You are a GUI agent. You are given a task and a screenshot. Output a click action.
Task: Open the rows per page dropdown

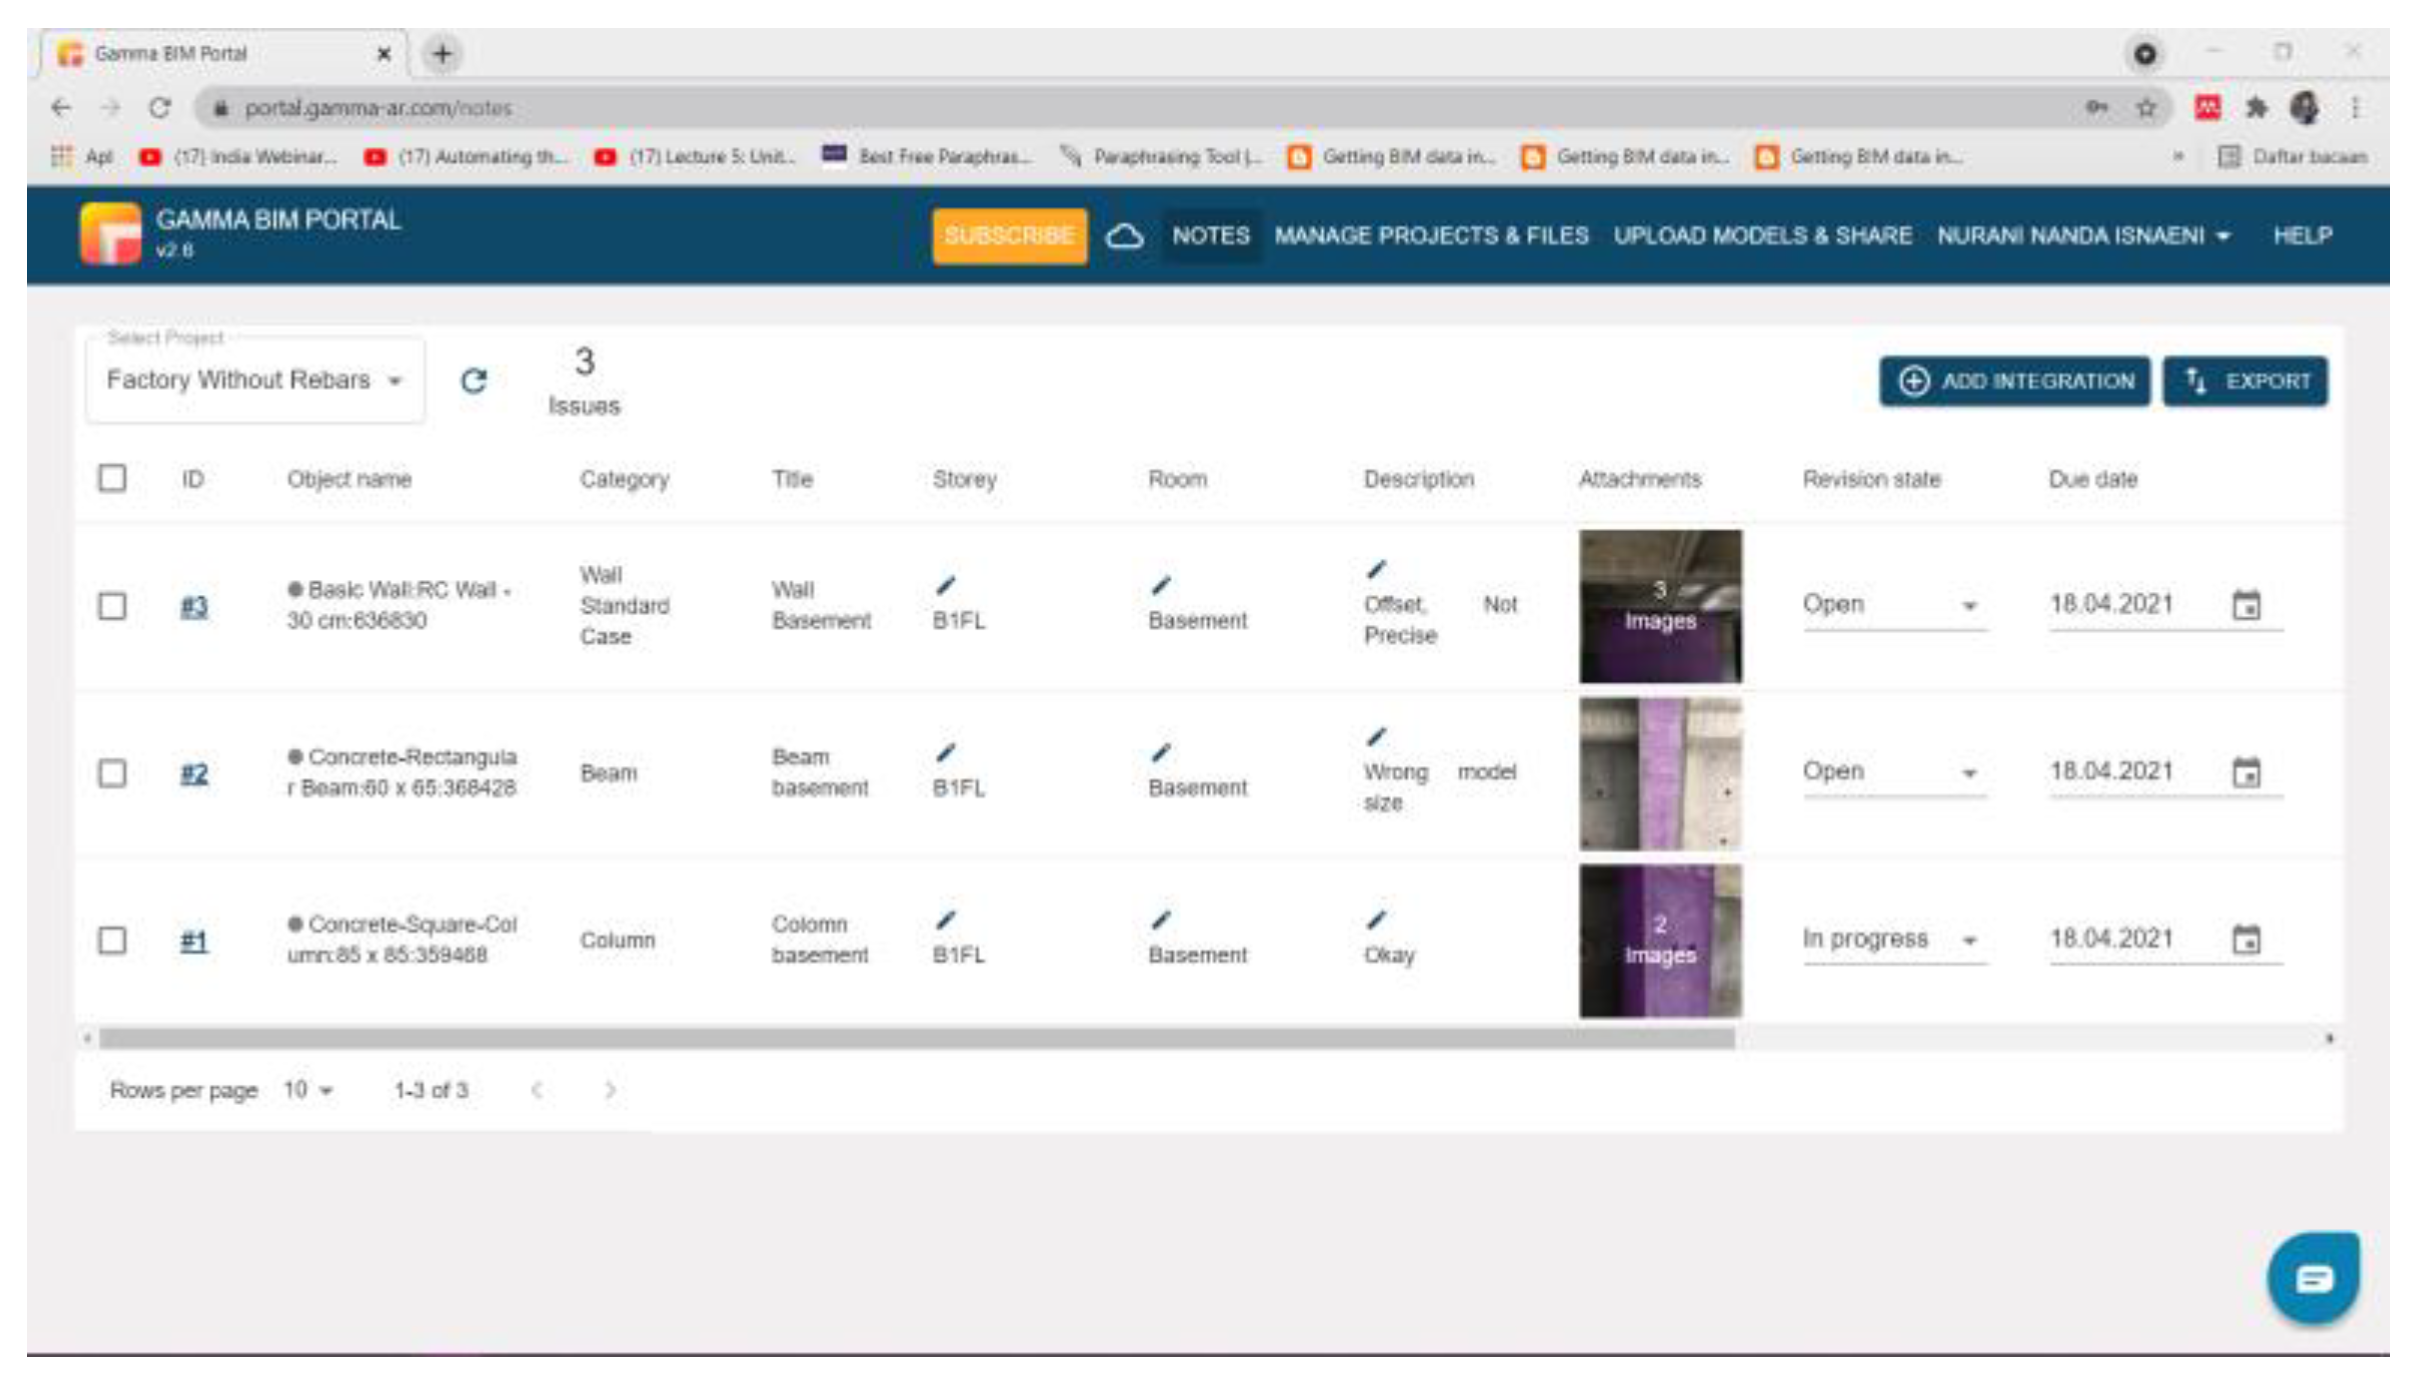point(307,1090)
